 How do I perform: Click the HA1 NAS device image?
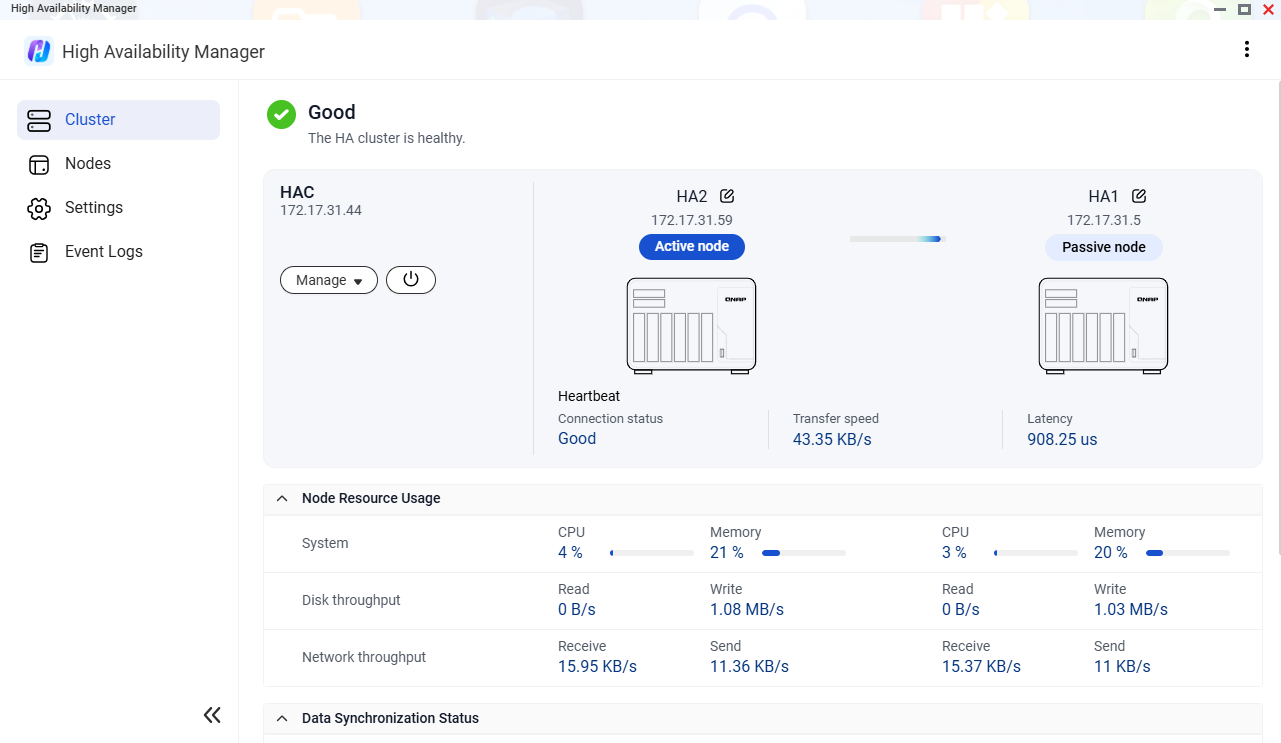[1103, 326]
